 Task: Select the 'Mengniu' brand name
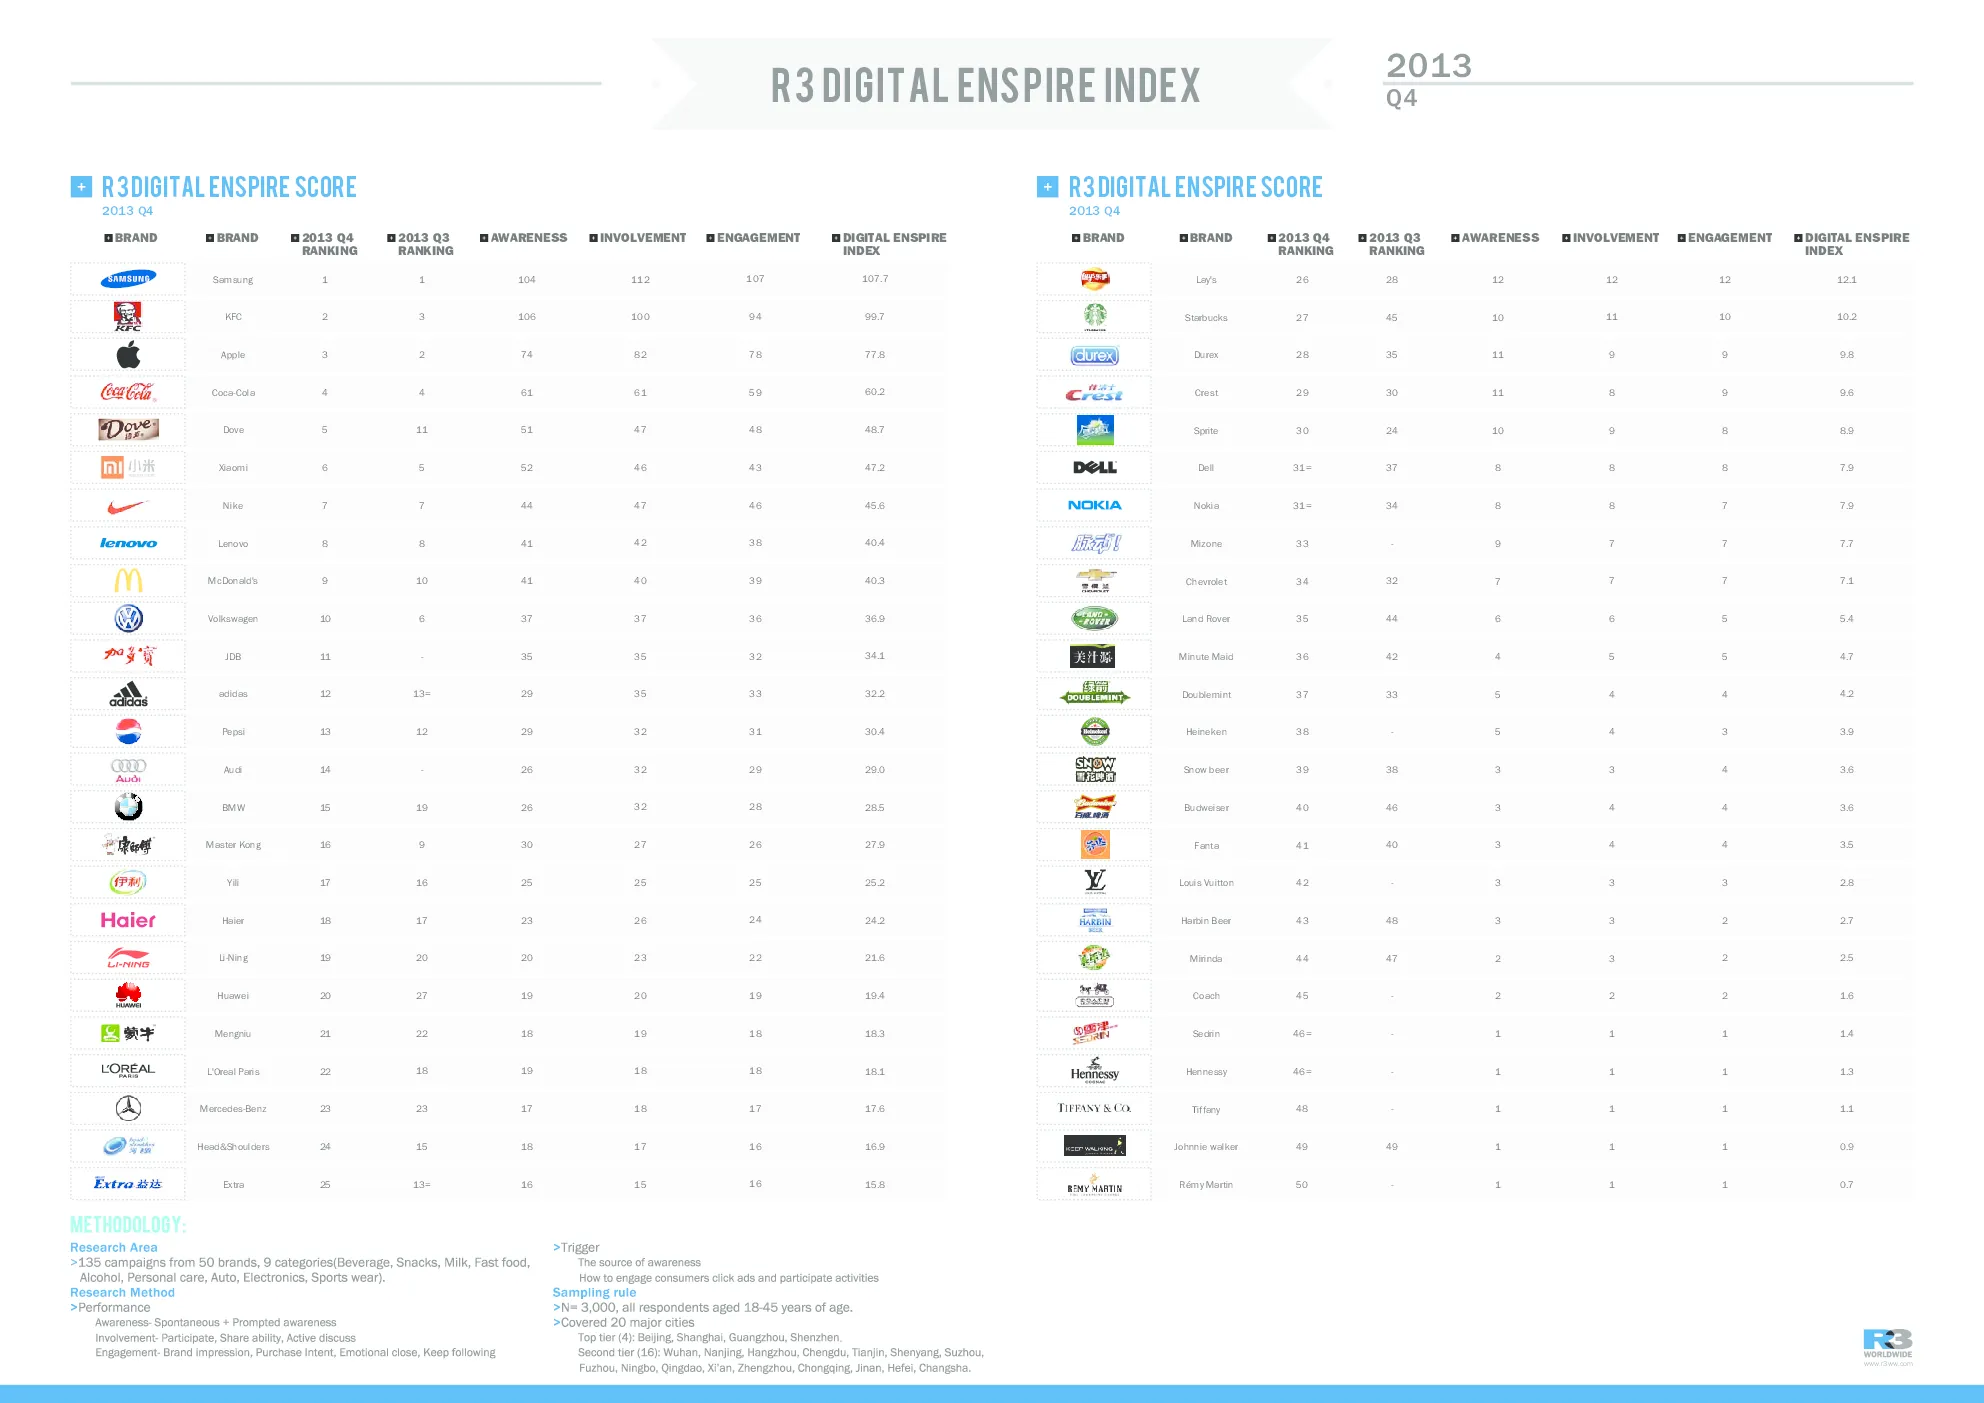tap(233, 1034)
